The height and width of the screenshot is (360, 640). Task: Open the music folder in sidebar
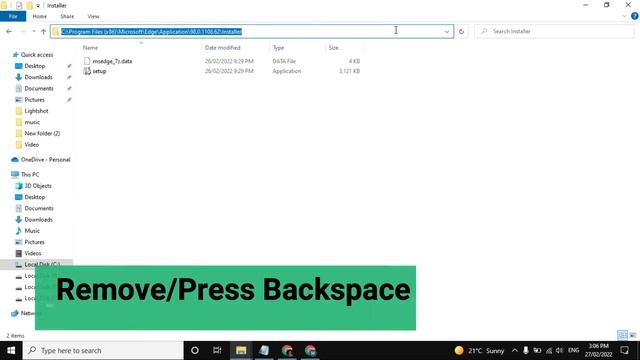pos(32,122)
